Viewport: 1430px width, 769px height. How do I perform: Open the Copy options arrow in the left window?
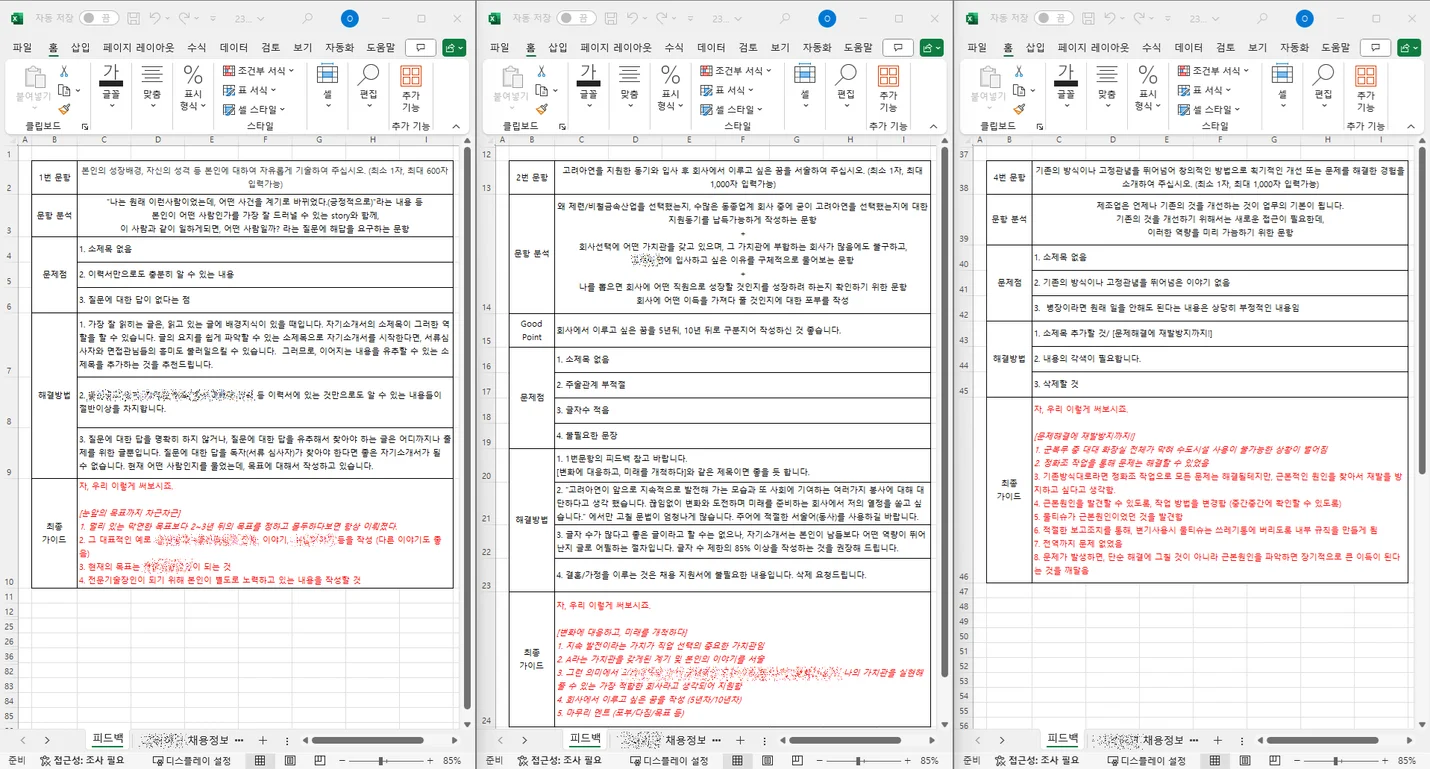77,91
